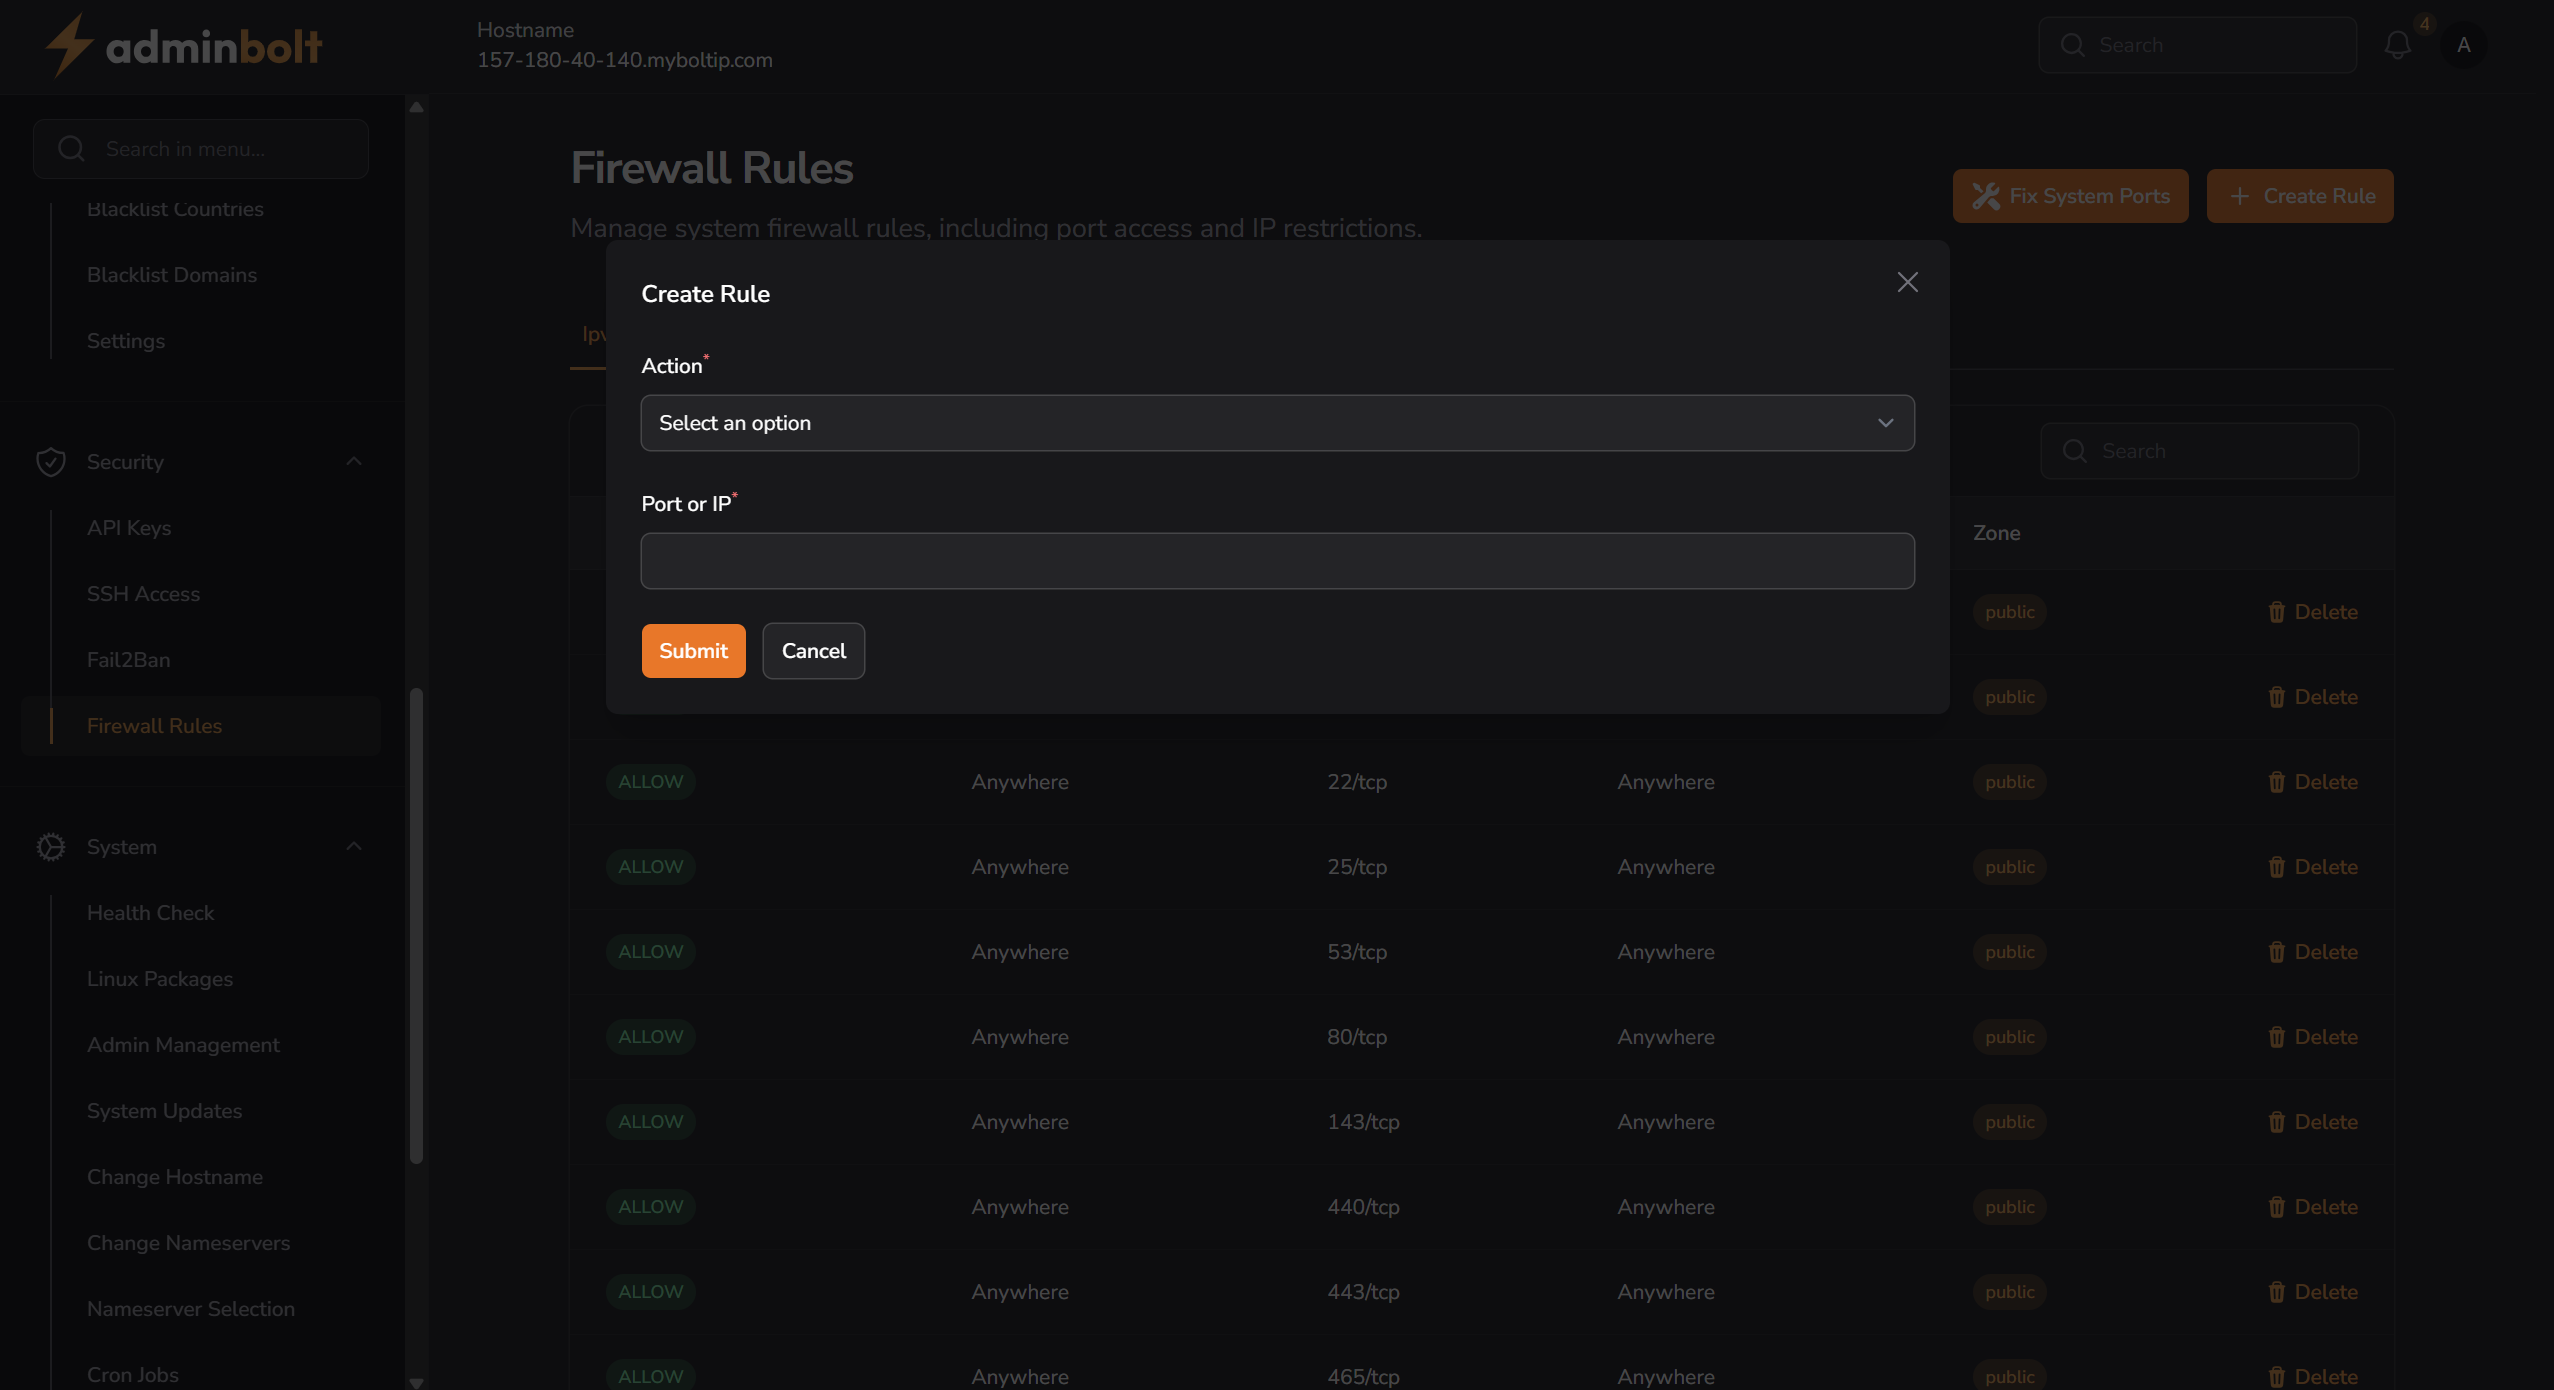Select Firewall Rules in the sidebar
Viewport: 2554px width, 1390px height.
(154, 726)
